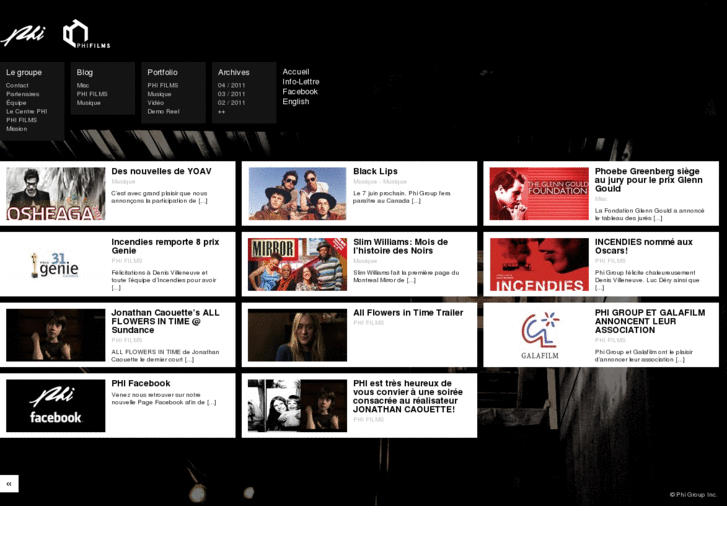The height and width of the screenshot is (545, 727).
Task: Open All Flowers in Time Trailer title
Action: 408,313
